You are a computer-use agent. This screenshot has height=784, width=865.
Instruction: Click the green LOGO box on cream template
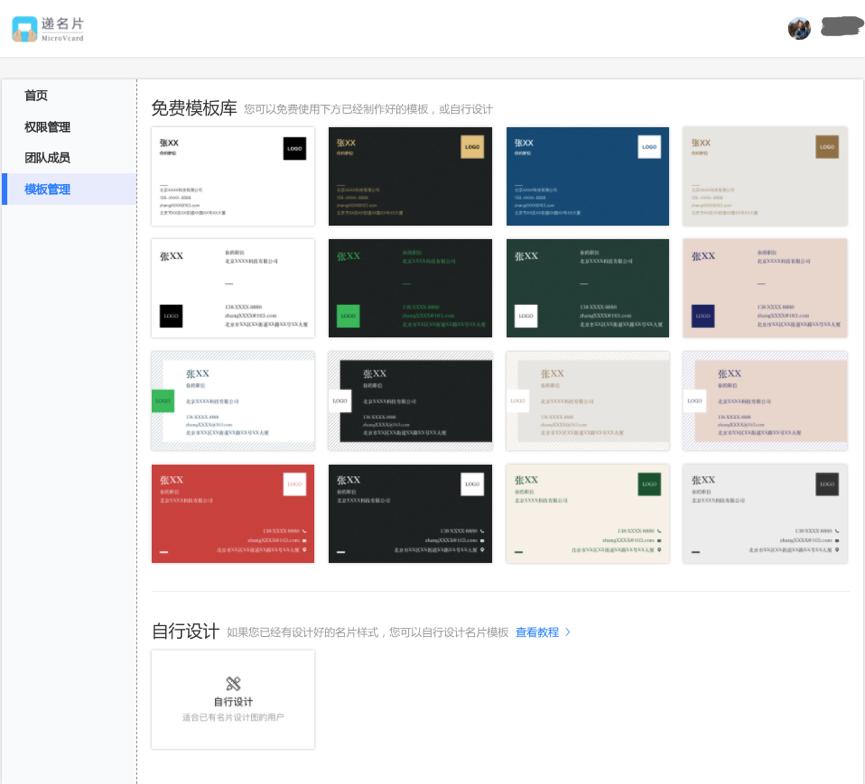click(x=649, y=484)
